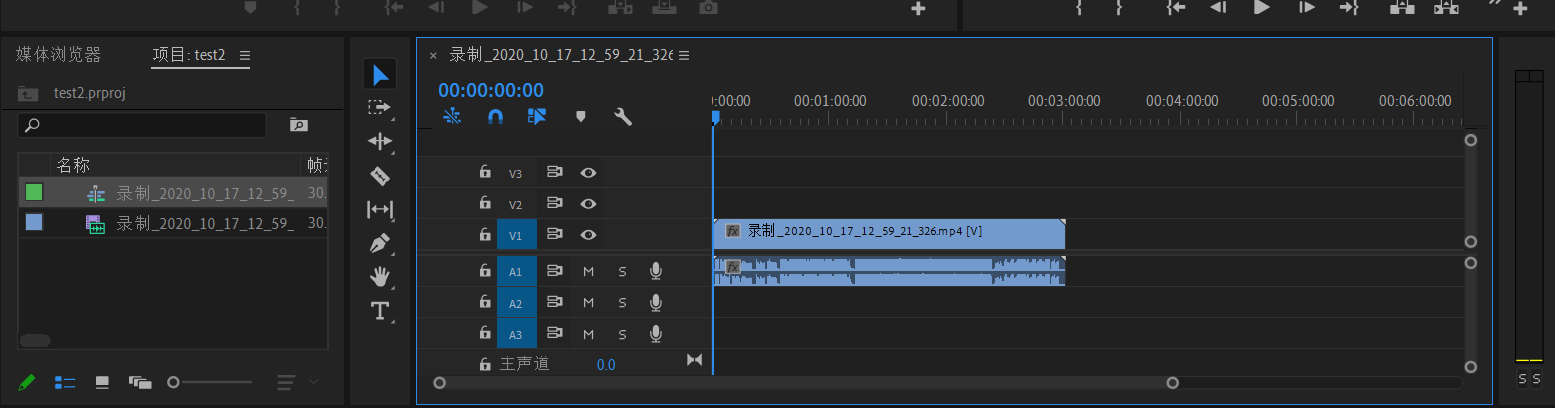Hide V1 track output with eye

[589, 235]
